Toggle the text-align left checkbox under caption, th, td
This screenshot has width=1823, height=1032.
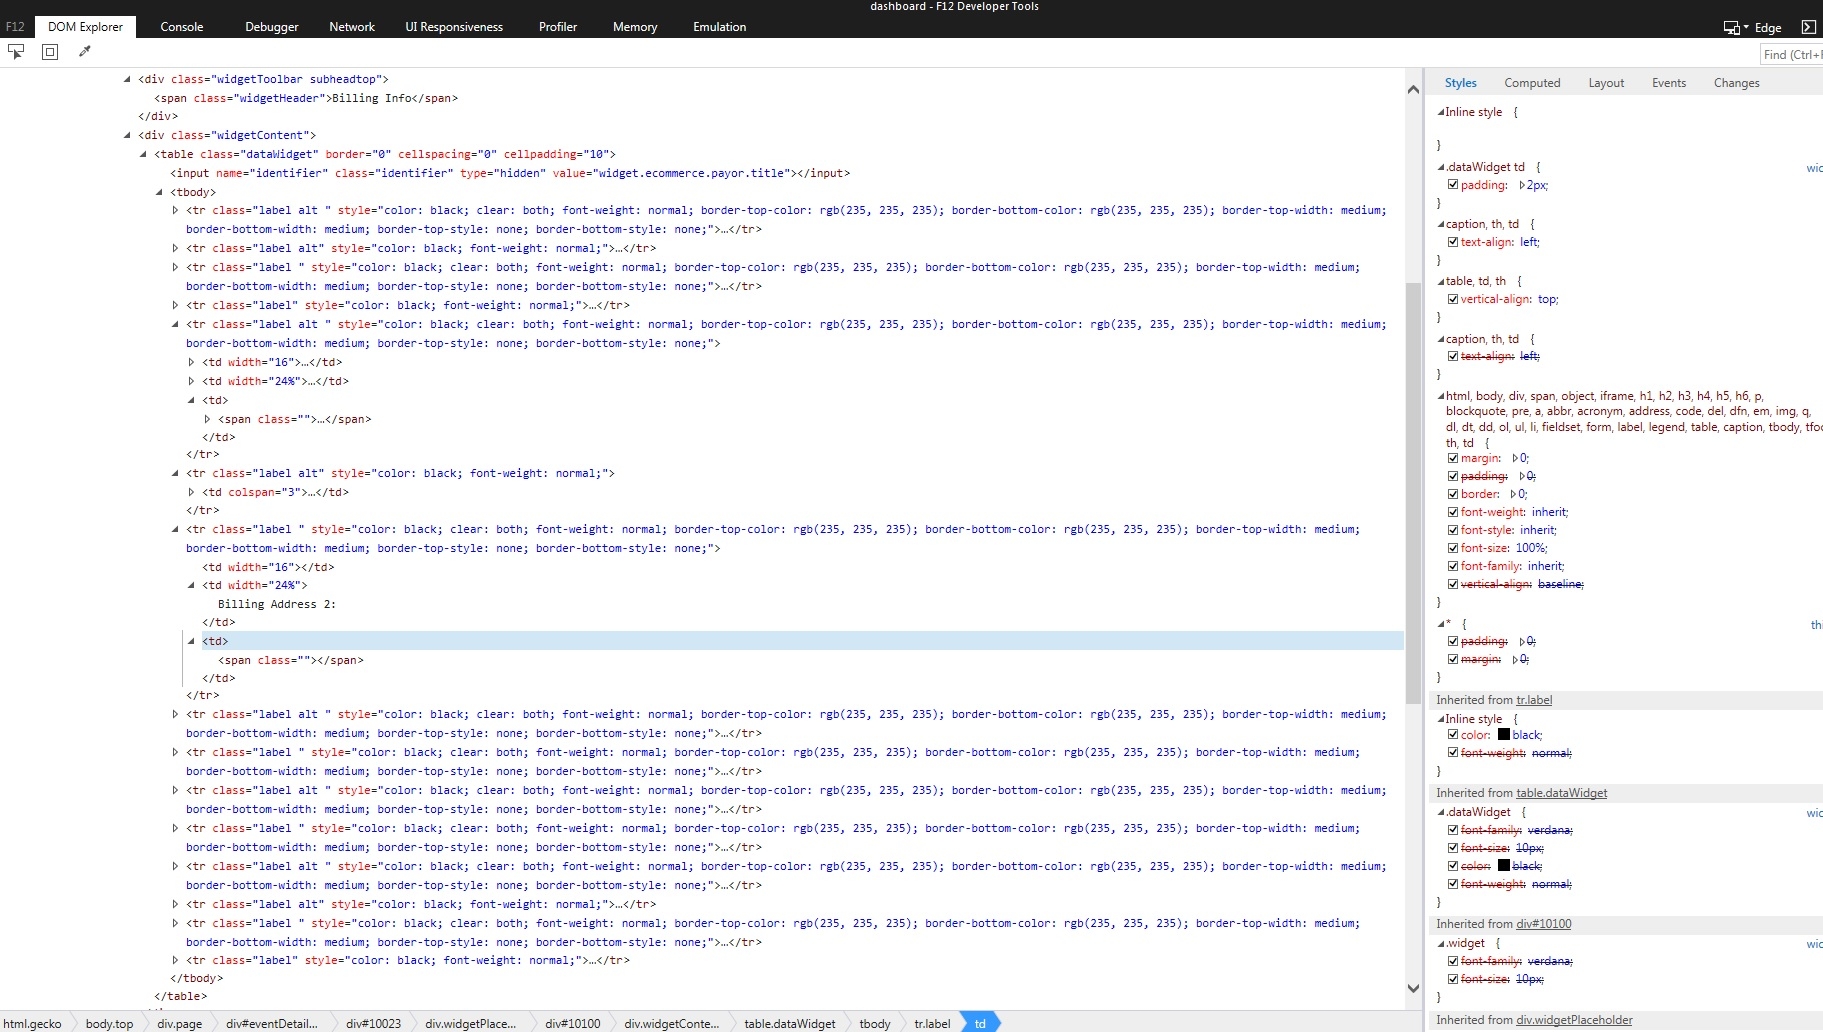pos(1453,242)
